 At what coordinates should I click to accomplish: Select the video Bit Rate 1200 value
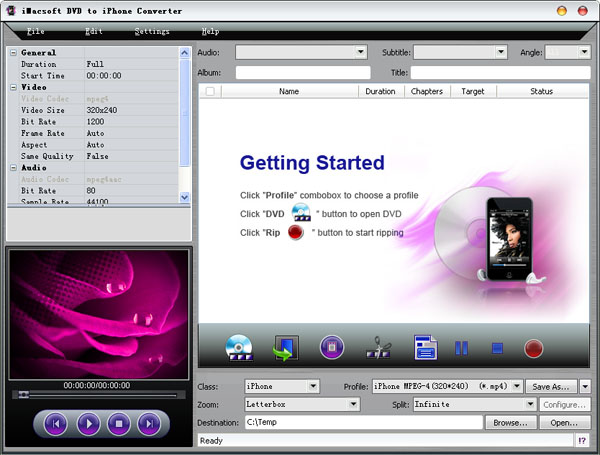point(131,122)
